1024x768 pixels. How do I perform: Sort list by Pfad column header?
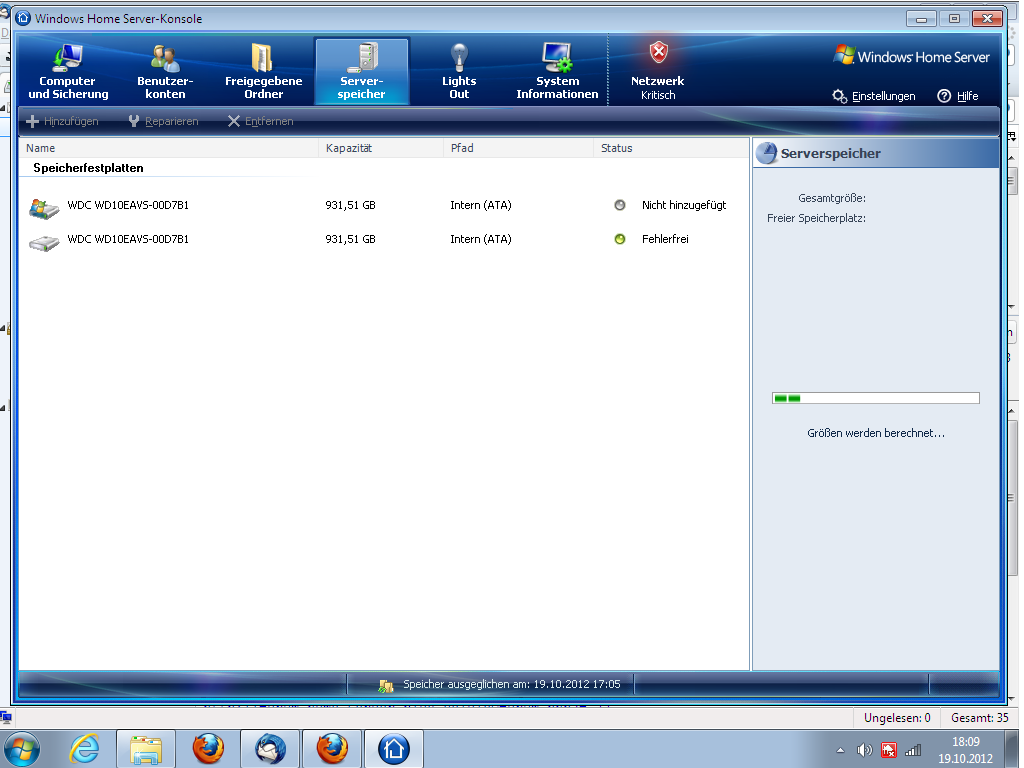click(x=519, y=148)
